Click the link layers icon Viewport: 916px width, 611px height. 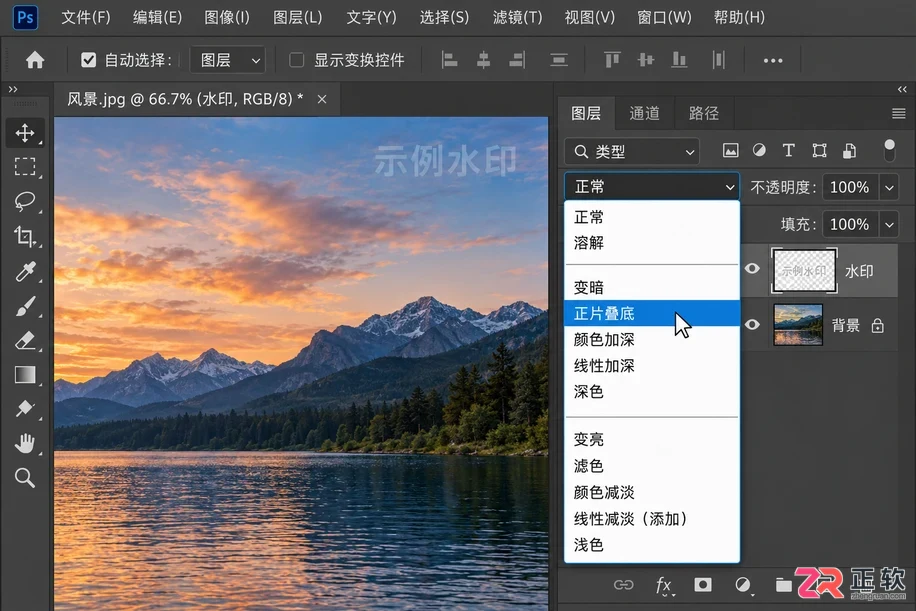623,585
